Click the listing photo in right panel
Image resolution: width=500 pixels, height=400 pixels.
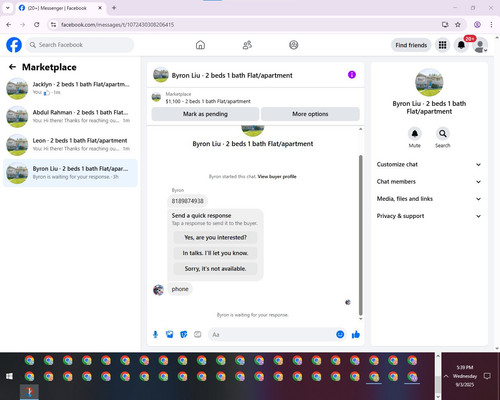pyautogui.click(x=429, y=83)
